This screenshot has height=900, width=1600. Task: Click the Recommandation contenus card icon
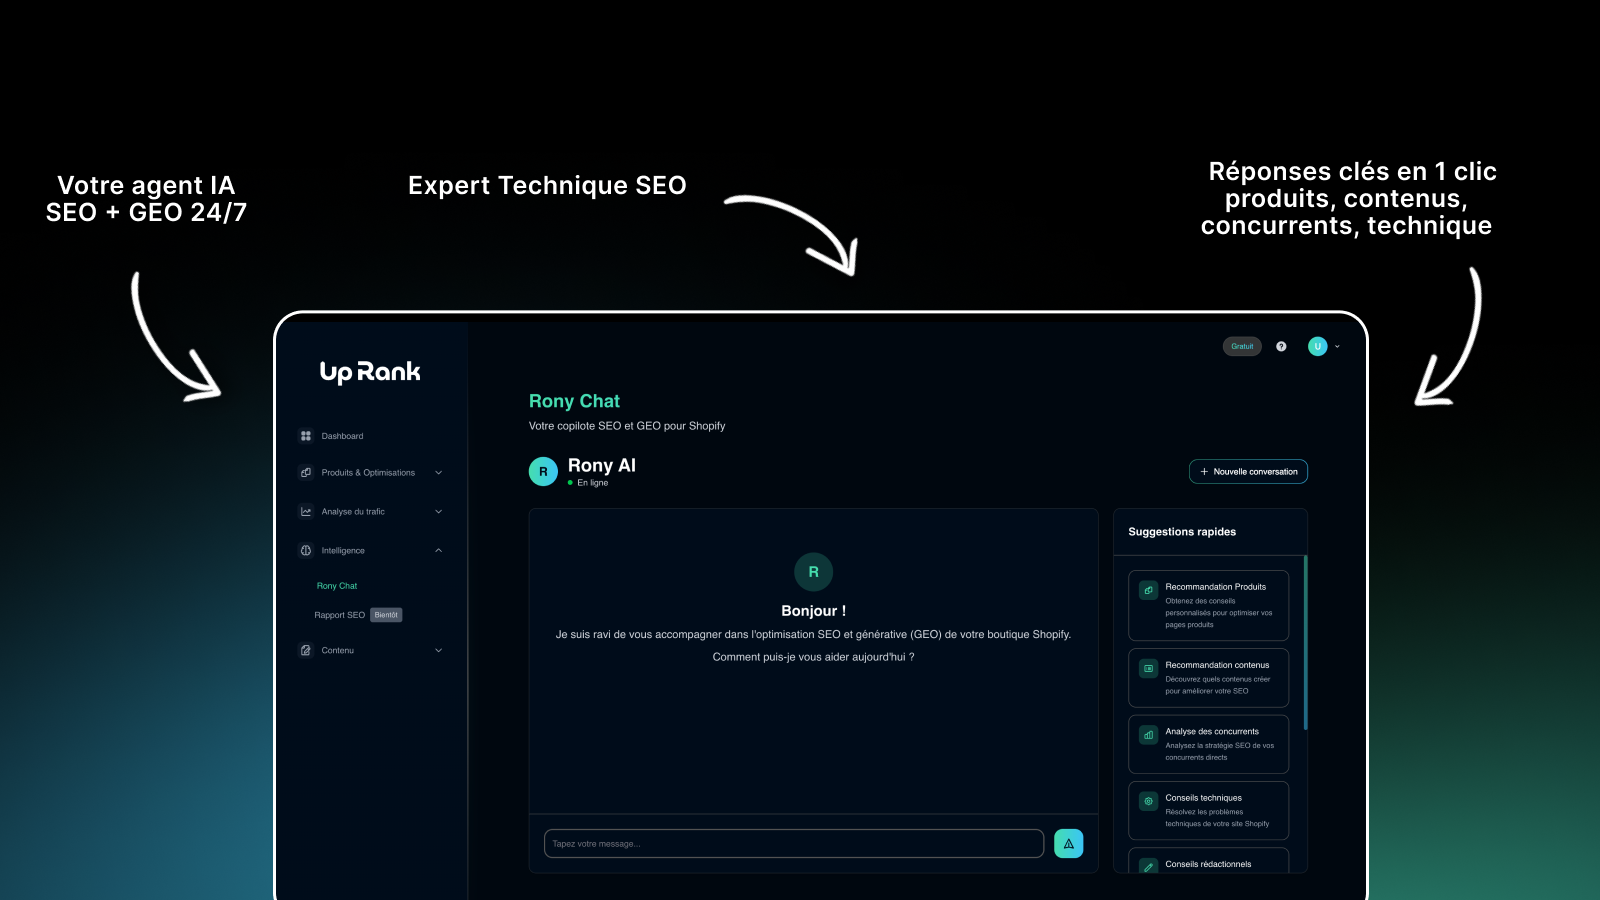coord(1148,668)
